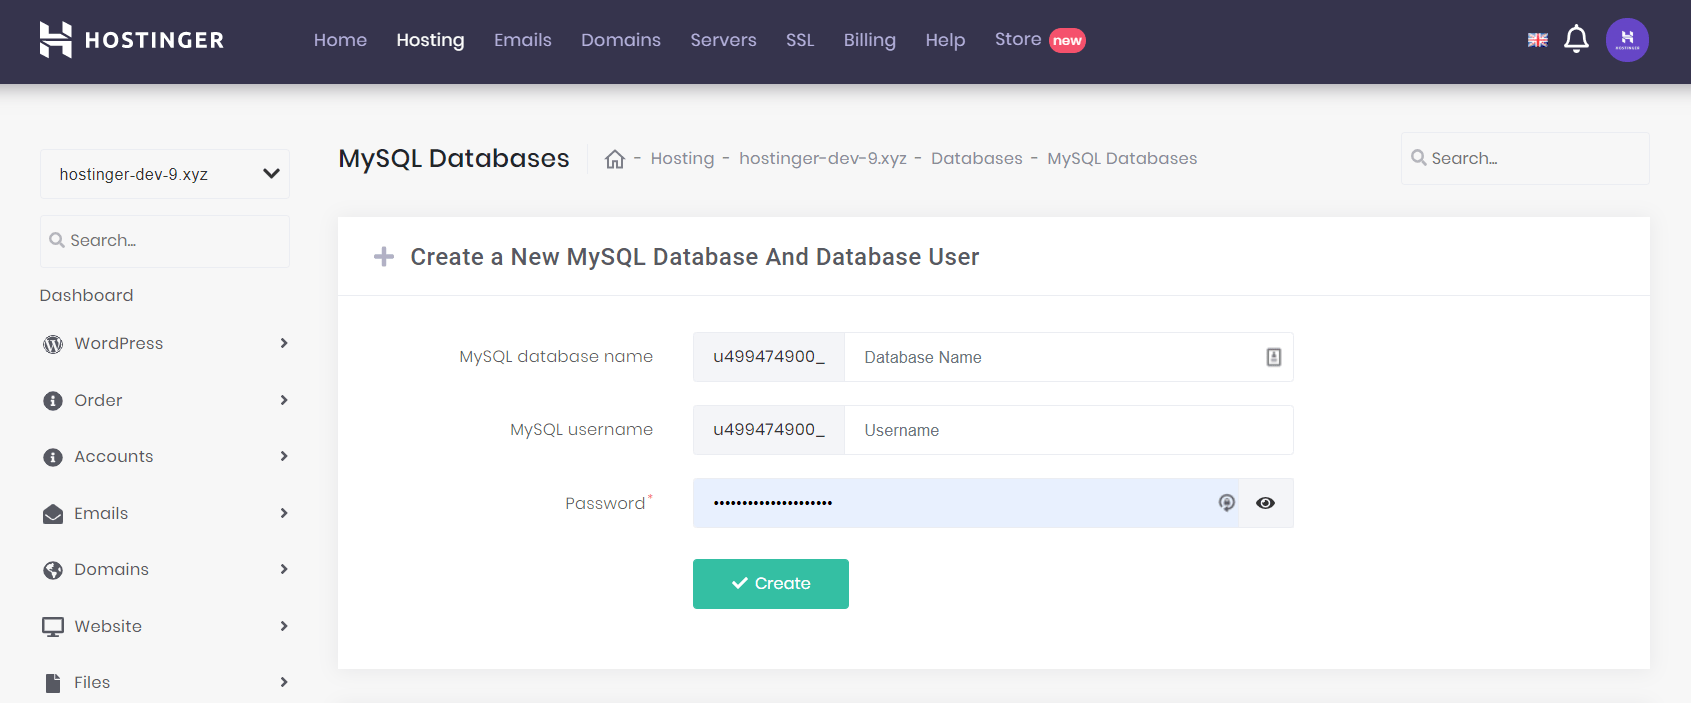Click the password generator icon
This screenshot has width=1691, height=703.
coord(1226,503)
